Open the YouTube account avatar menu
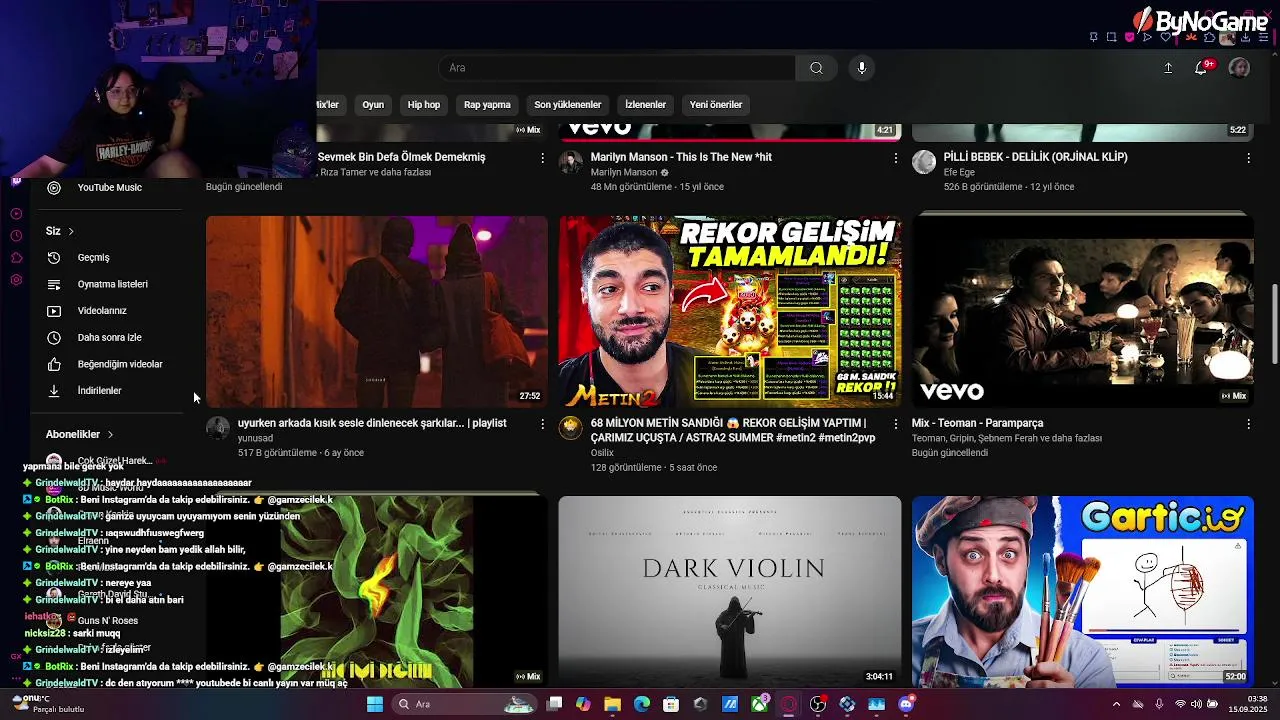The height and width of the screenshot is (720, 1280). [1239, 68]
